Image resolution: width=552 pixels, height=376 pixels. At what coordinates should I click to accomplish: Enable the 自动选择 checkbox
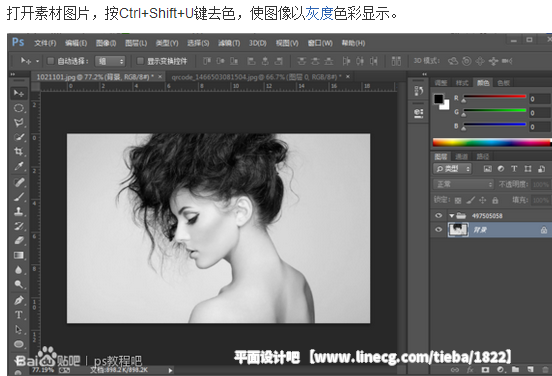click(51, 61)
